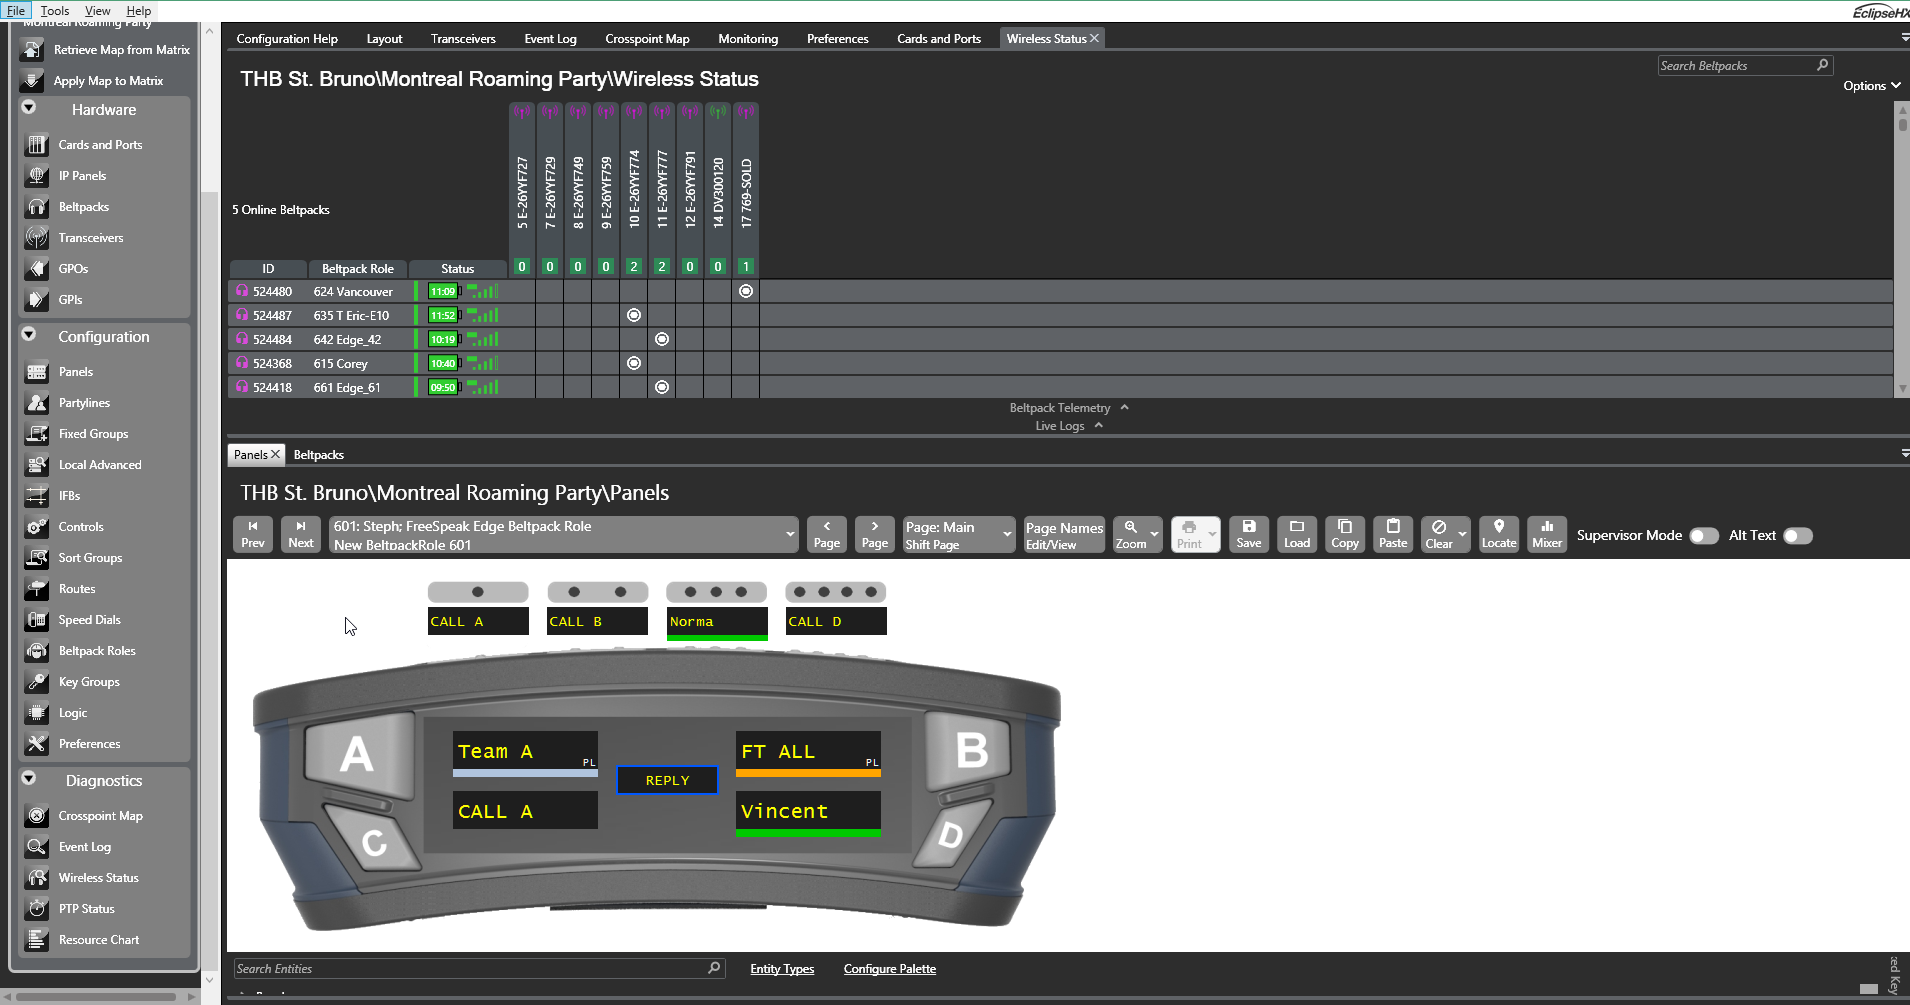Click the Save icon in panel toolbar
The image size is (1910, 1005).
click(1248, 534)
